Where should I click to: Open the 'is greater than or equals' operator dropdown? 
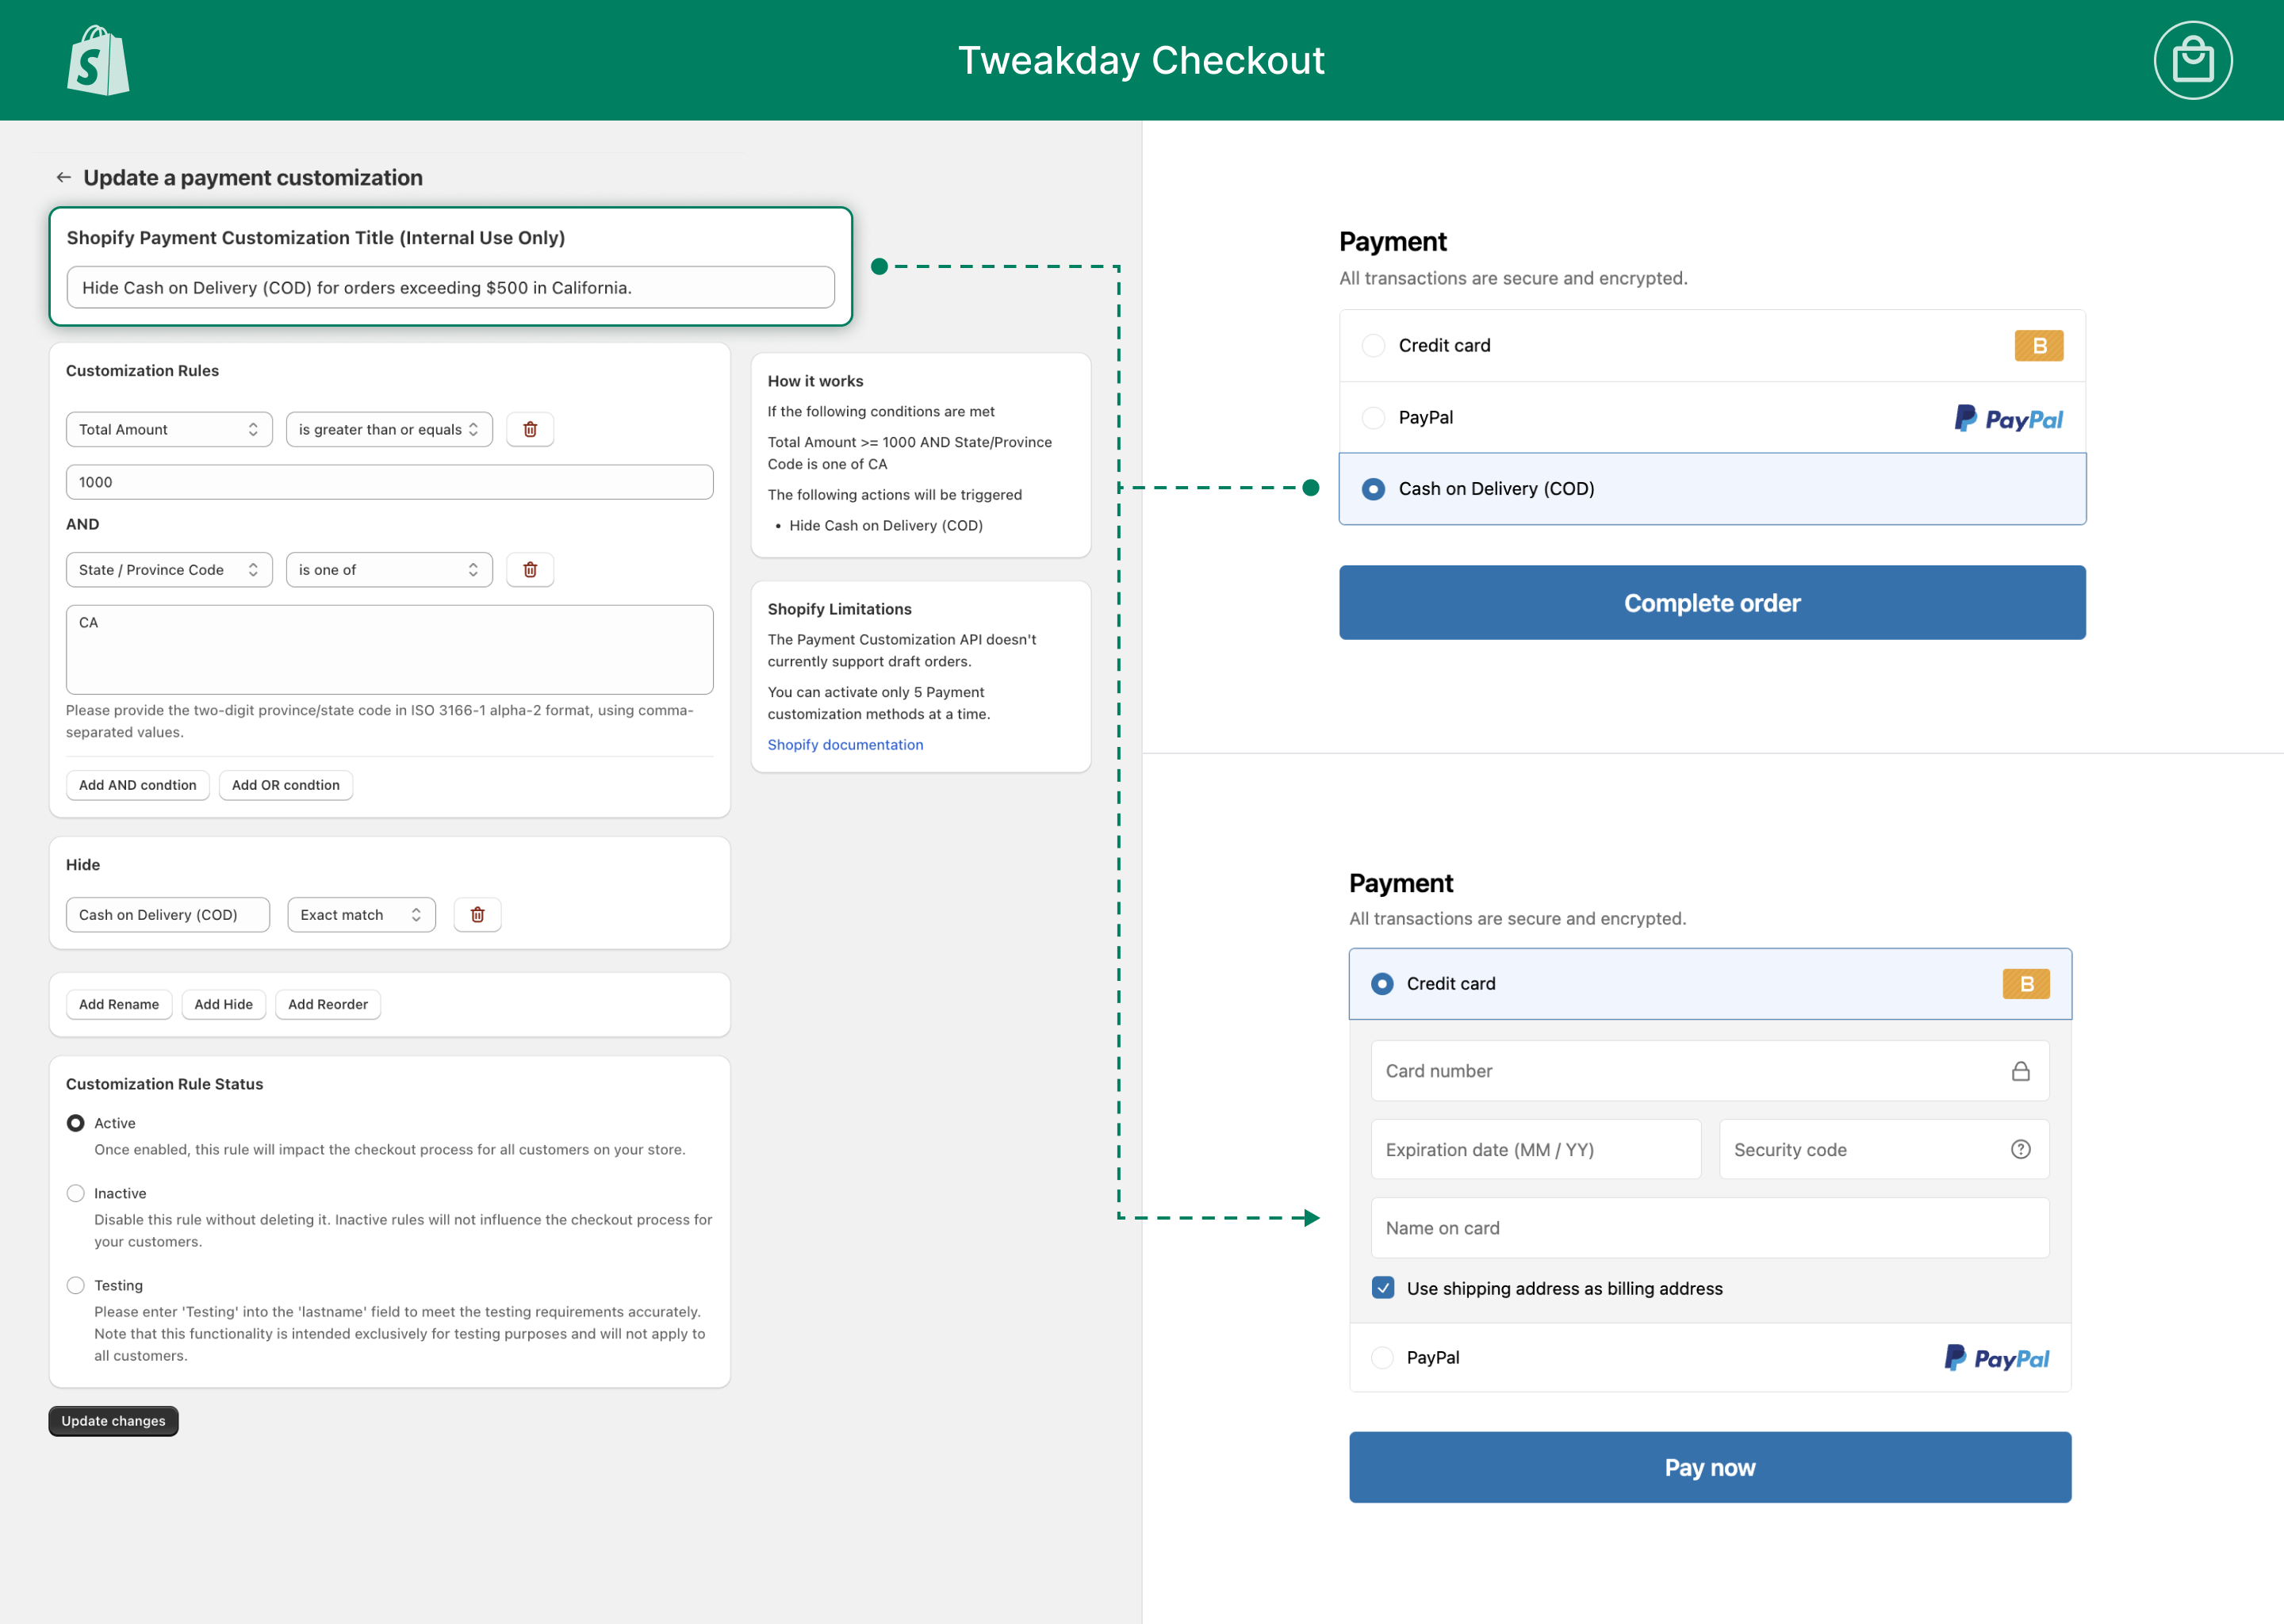389,429
